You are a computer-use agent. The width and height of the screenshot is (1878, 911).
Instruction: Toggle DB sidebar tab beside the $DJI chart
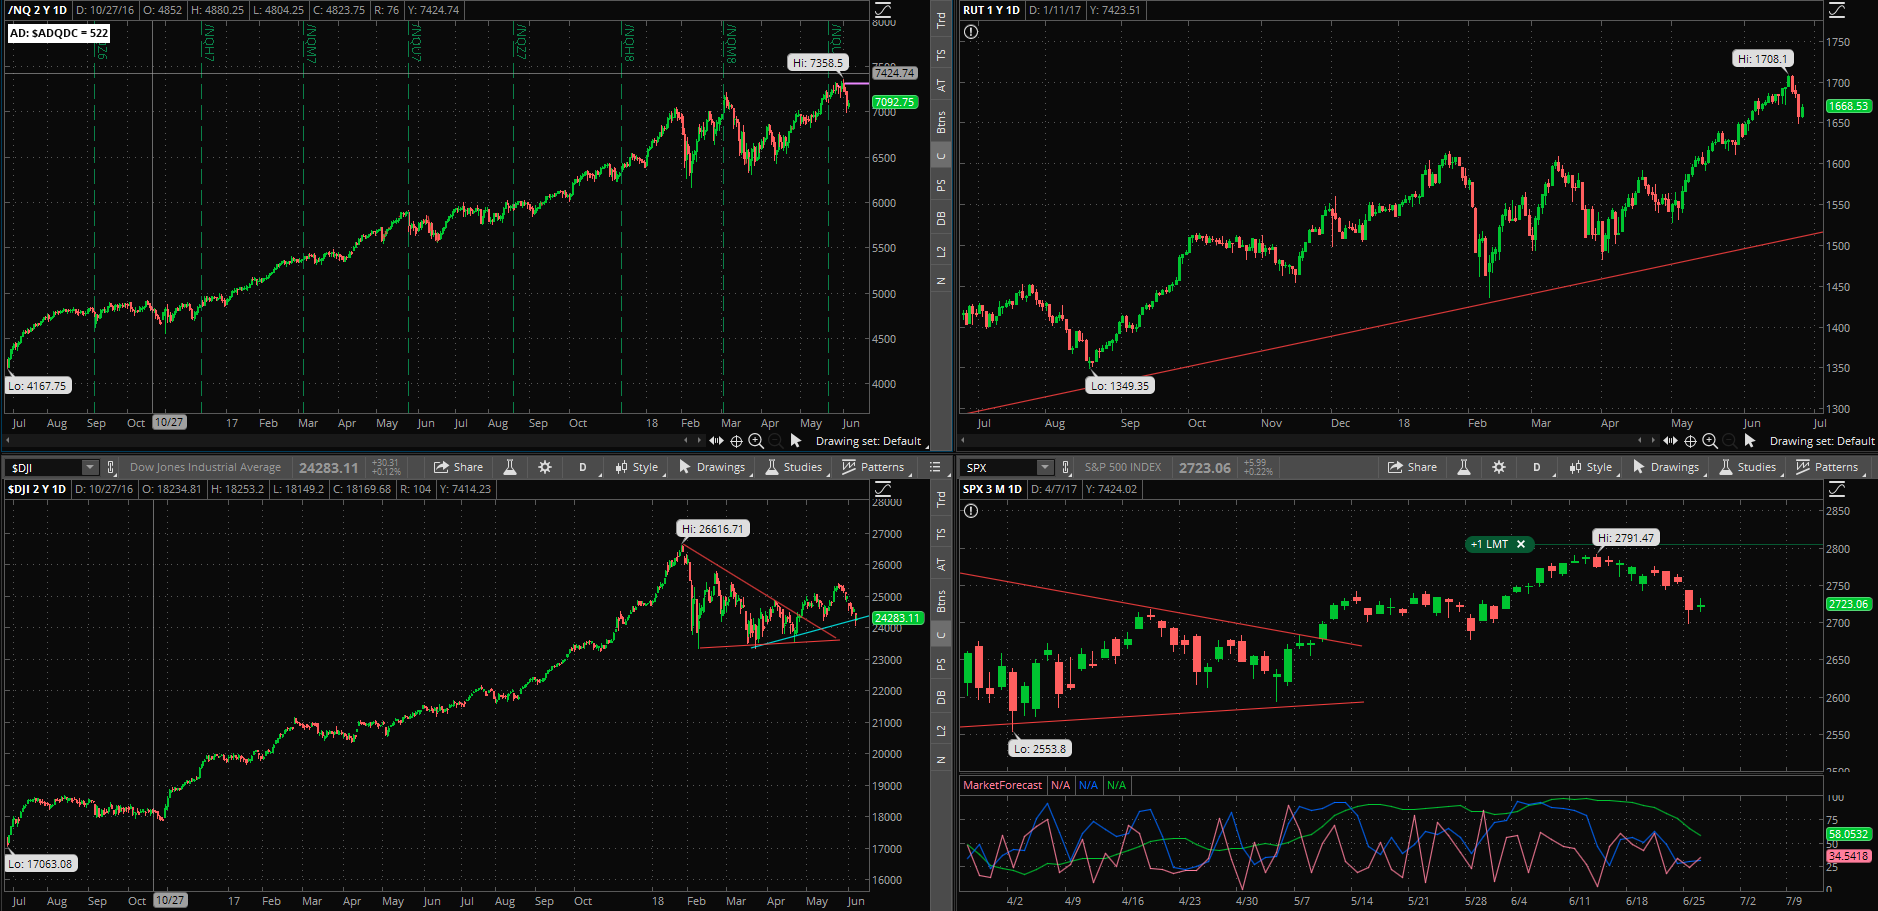tap(941, 697)
